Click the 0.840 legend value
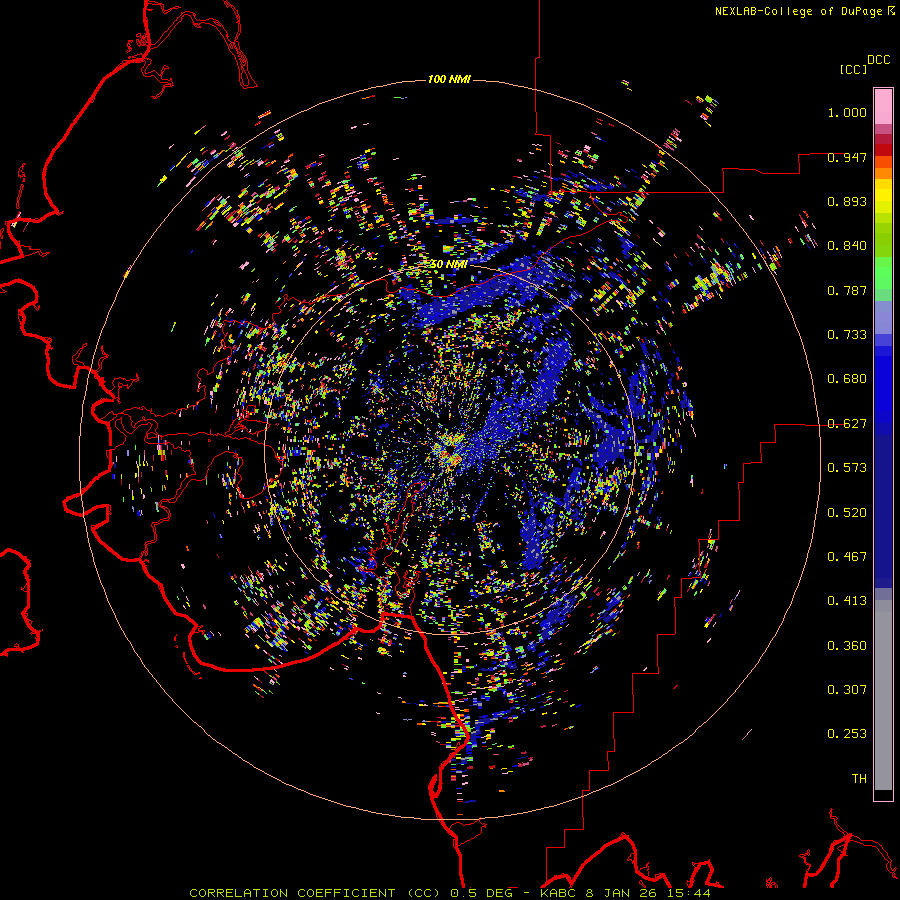This screenshot has height=900, width=900. pyautogui.click(x=847, y=246)
